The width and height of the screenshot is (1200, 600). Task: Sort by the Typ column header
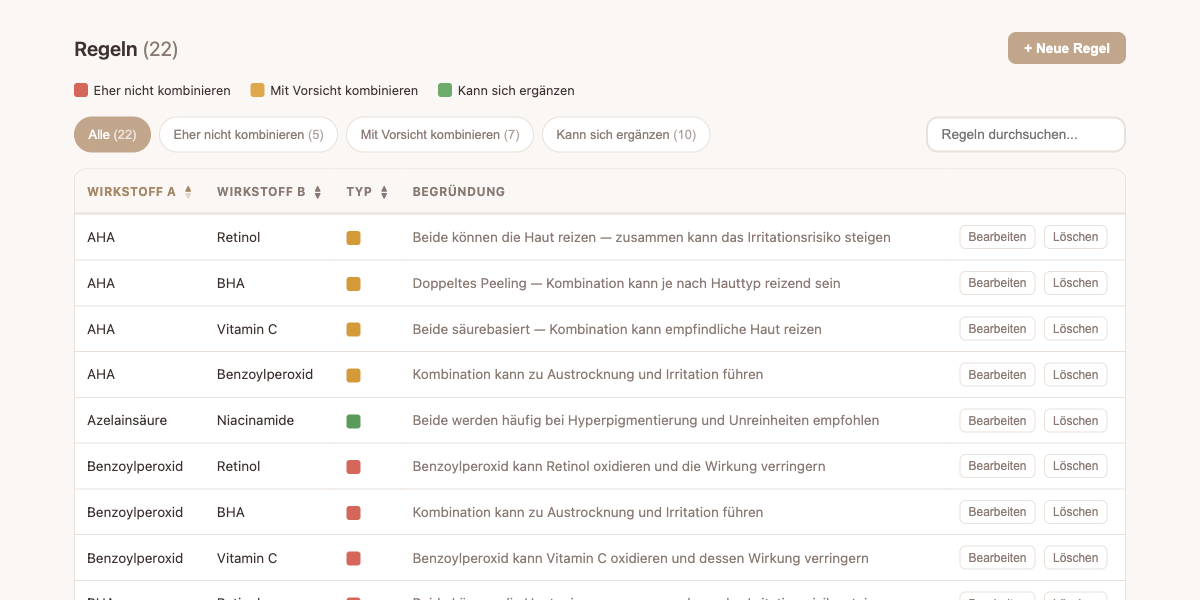tap(367, 191)
